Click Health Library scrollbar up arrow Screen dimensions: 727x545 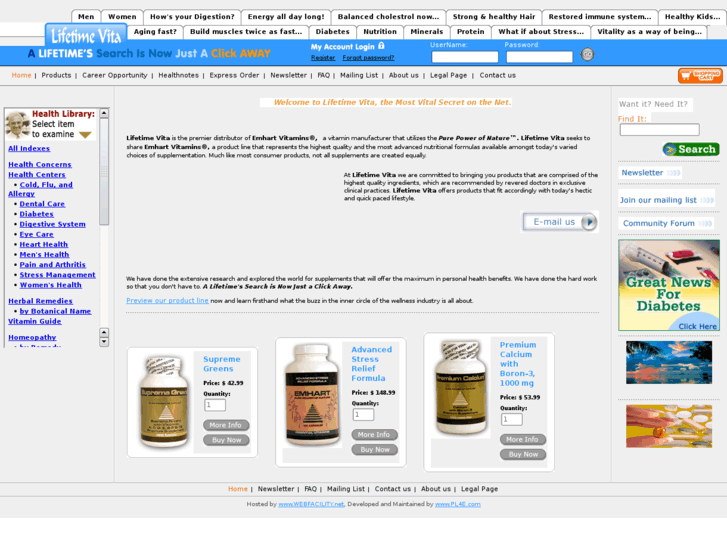[104, 113]
